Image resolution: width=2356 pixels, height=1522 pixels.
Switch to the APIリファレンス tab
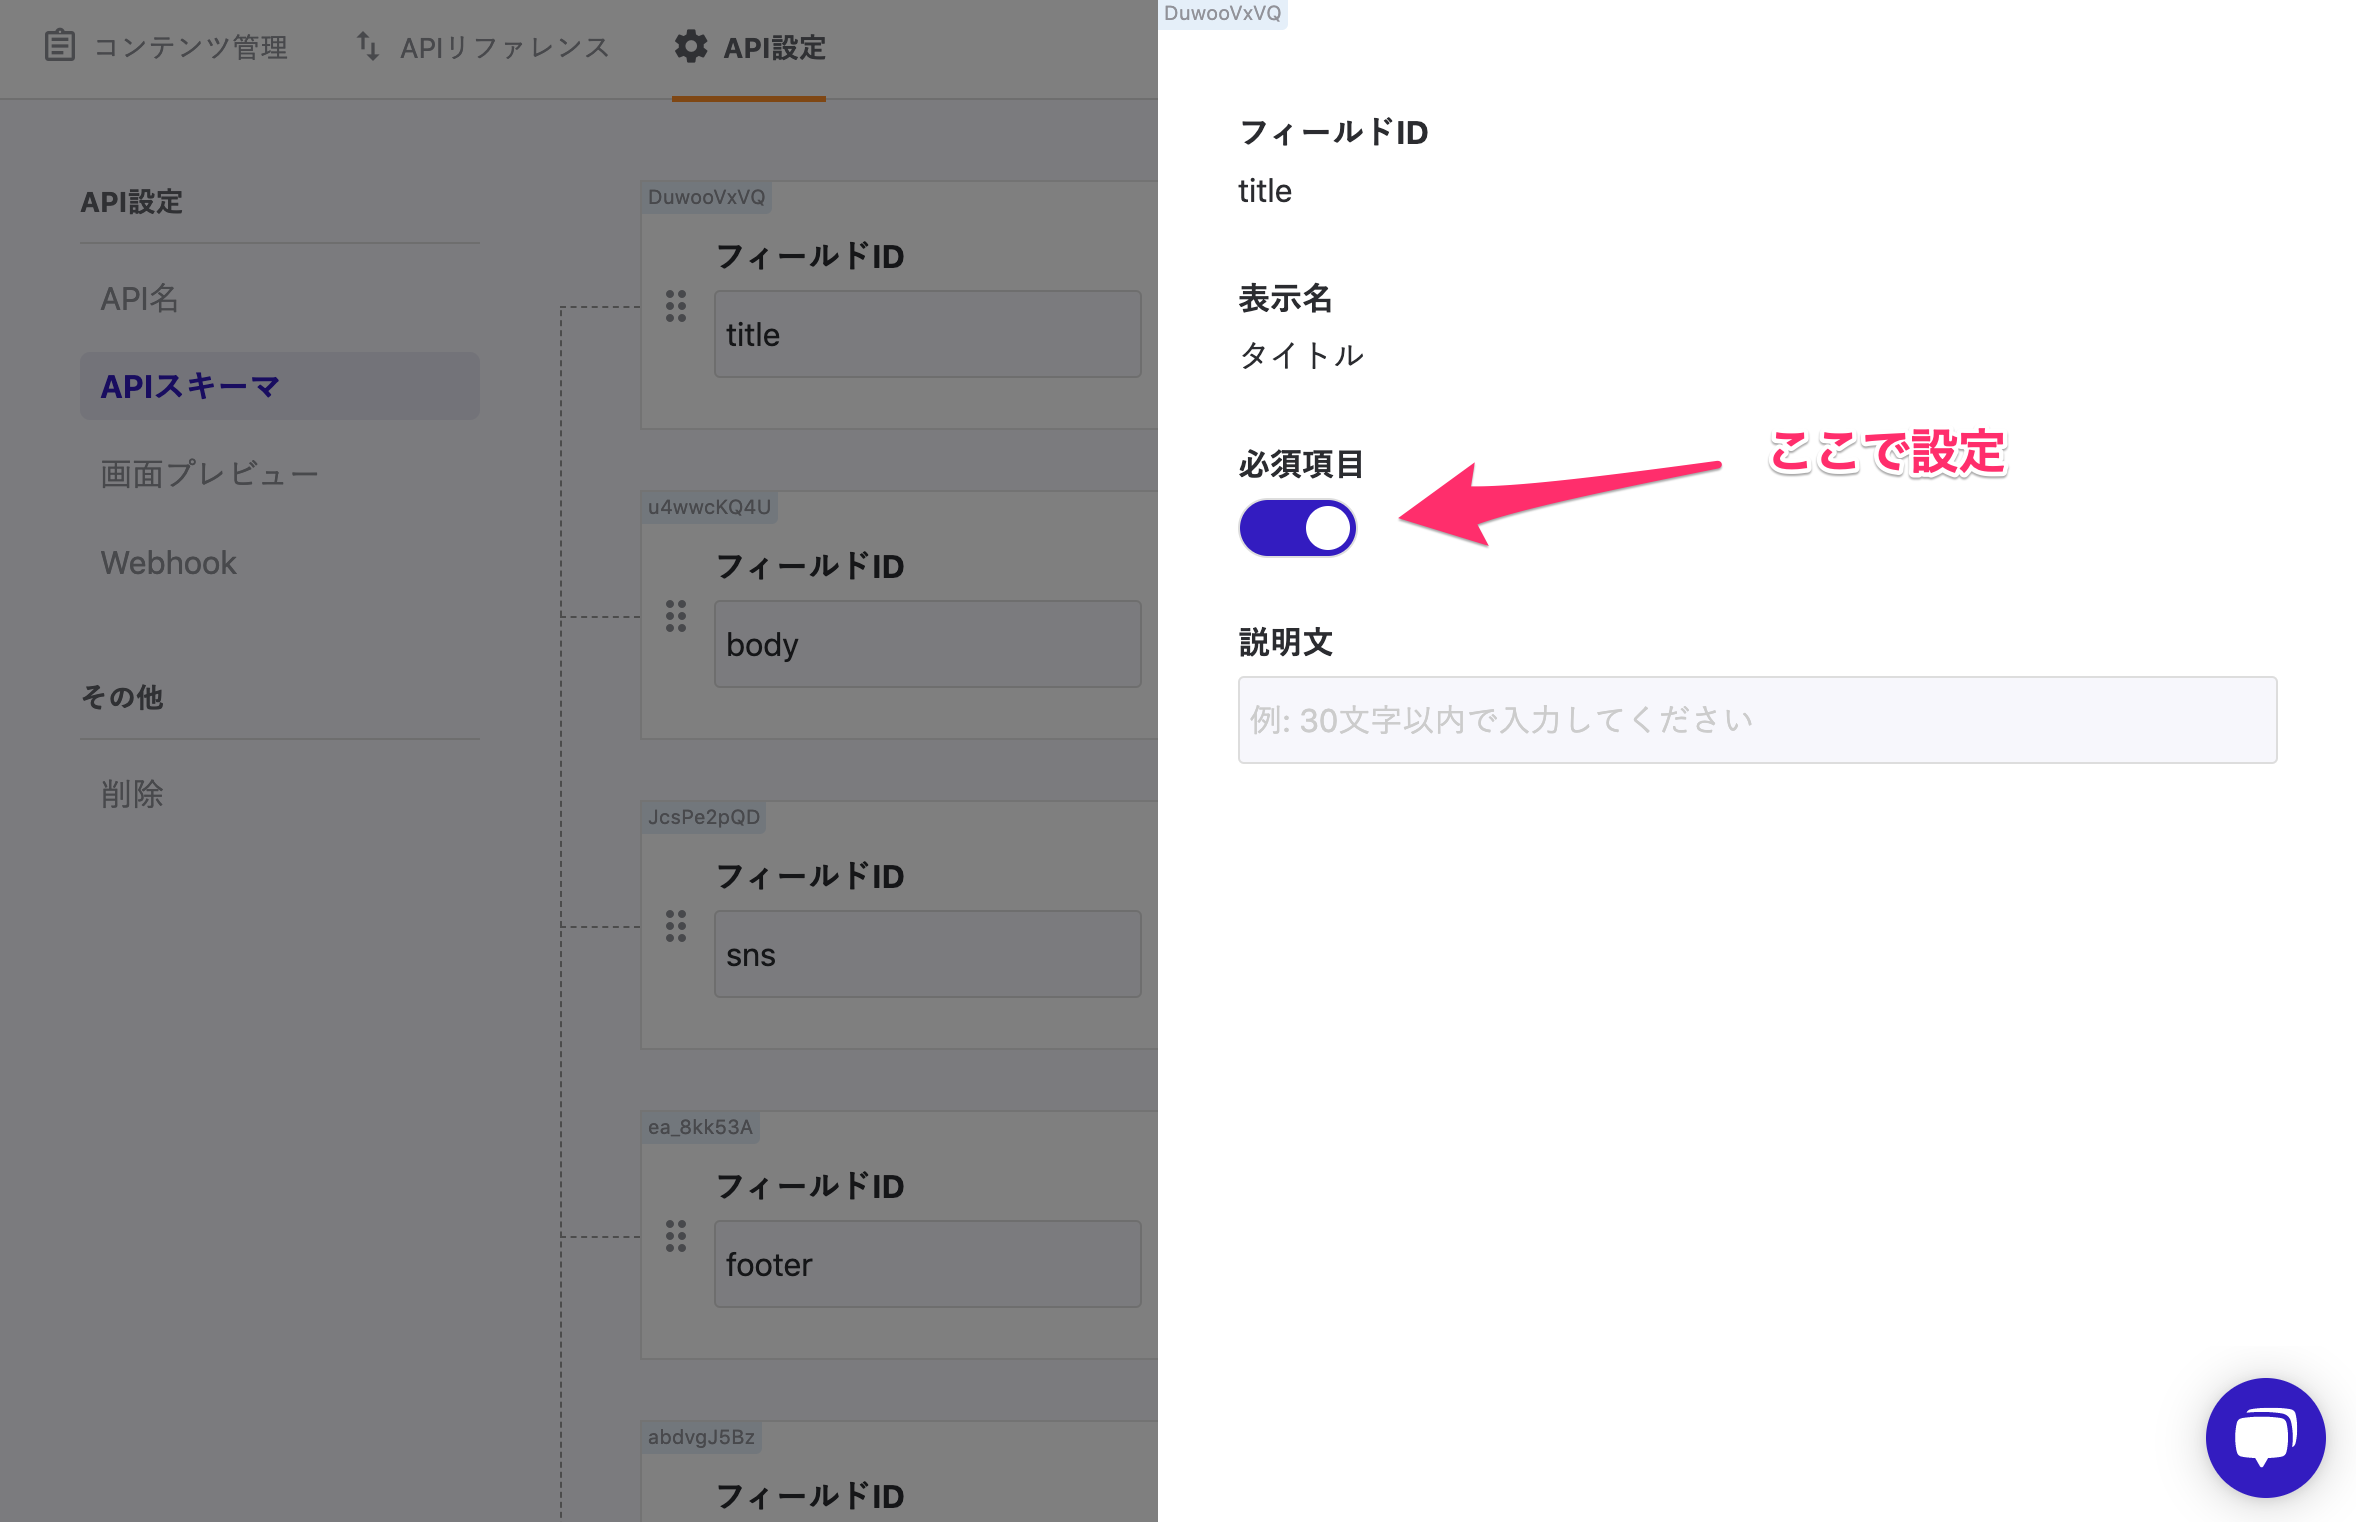coord(504,47)
